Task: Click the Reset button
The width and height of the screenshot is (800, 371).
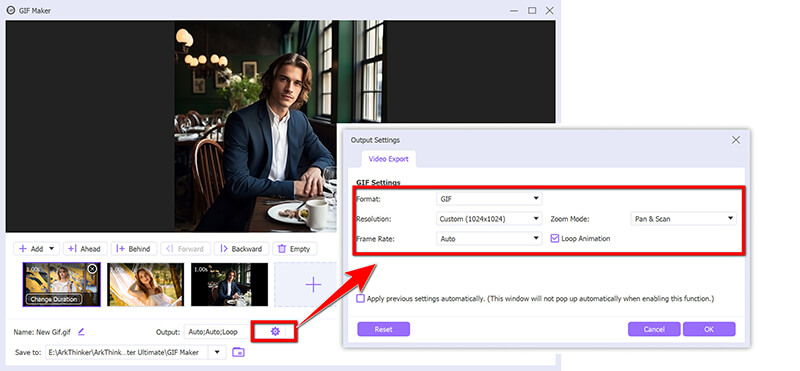Action: coord(384,329)
